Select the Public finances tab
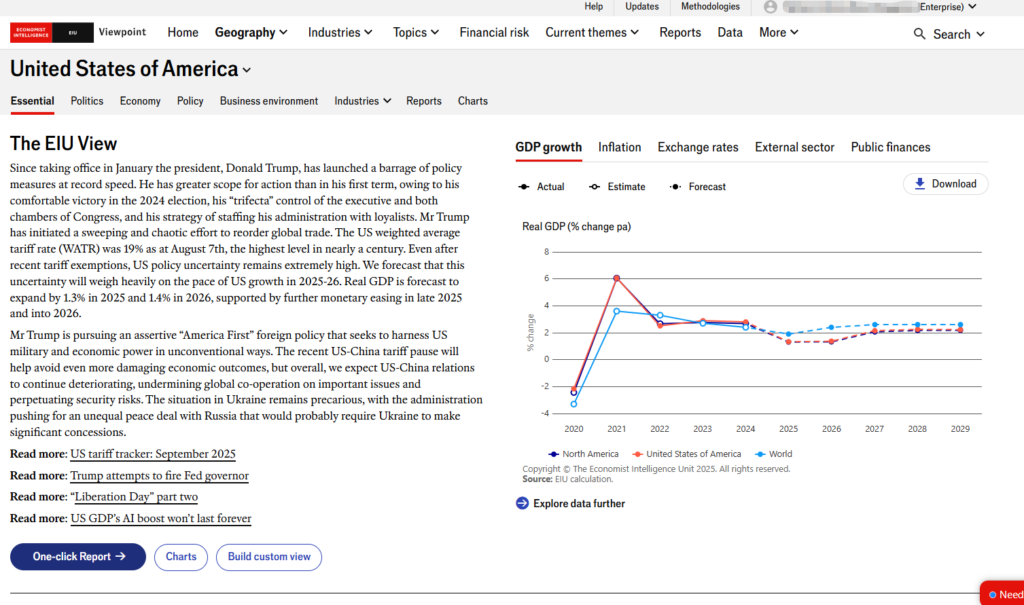The width and height of the screenshot is (1024, 605). tap(890, 147)
